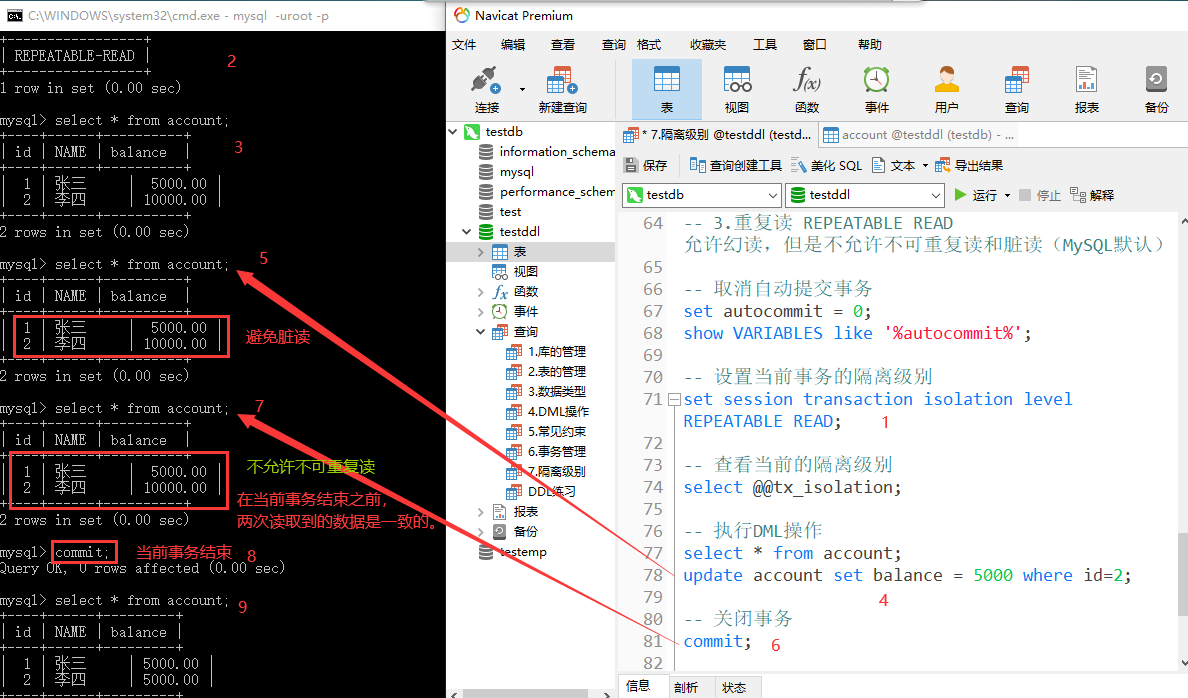Click the 停止 stop button
Viewport: 1188px width, 698px height.
pos(1040,195)
